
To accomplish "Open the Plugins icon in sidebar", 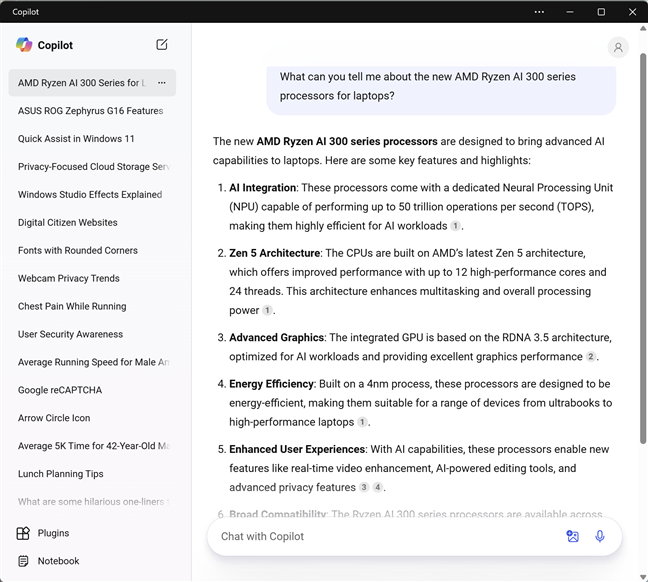I will (23, 533).
